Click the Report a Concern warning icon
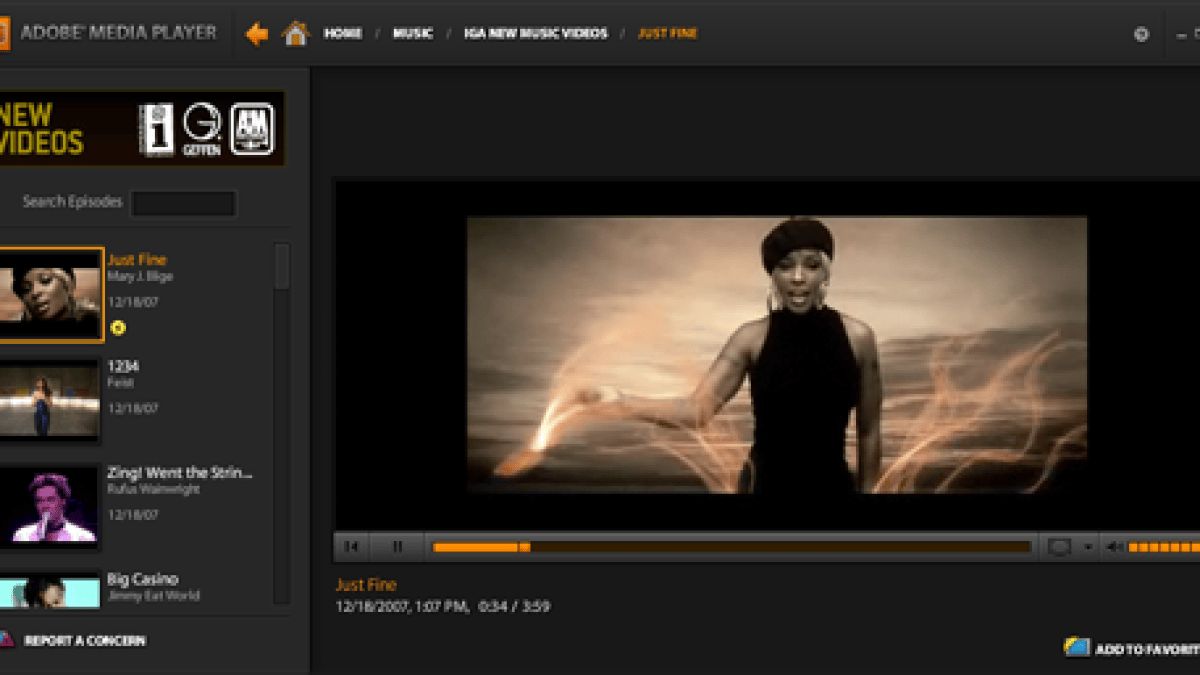This screenshot has width=1200, height=675. coord(6,639)
